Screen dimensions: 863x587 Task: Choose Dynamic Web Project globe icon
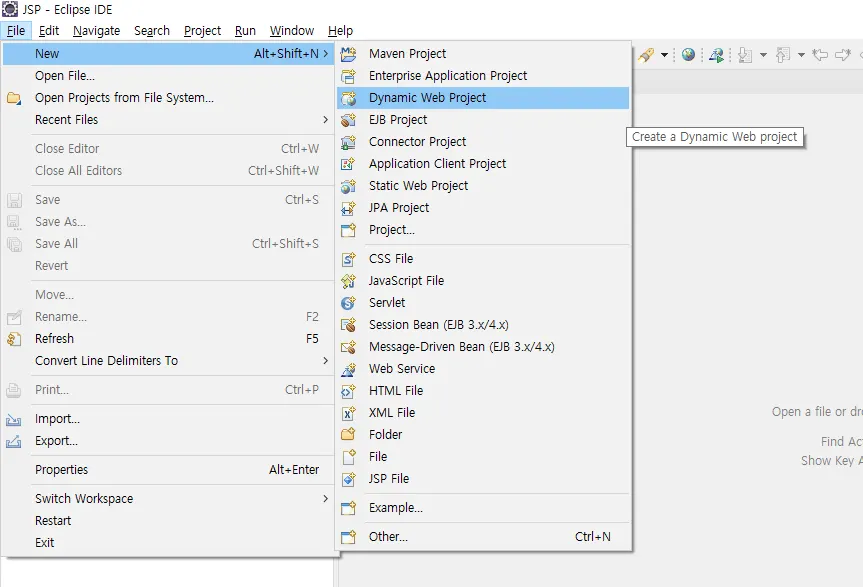coord(348,98)
